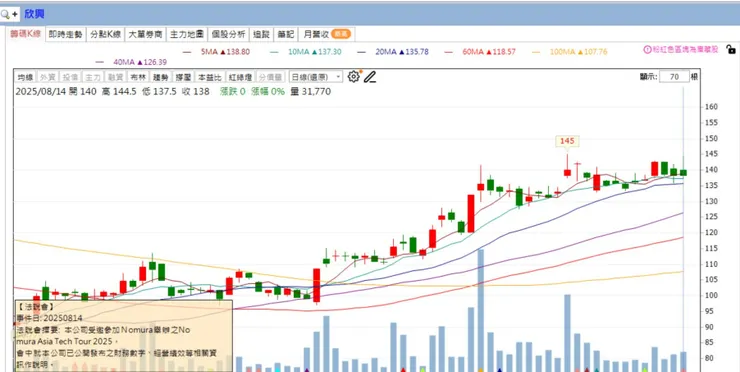This screenshot has width=740, height=372.
Task: Click the pink 粉紅色區塊 notice text
Action: pyautogui.click(x=685, y=50)
